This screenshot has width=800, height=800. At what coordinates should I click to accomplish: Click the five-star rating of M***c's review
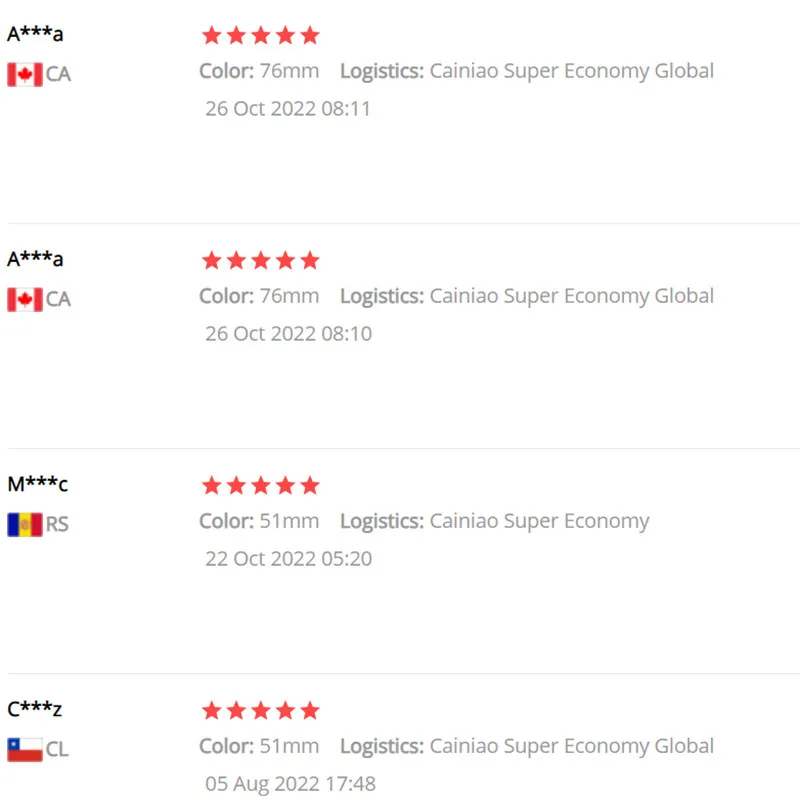click(260, 486)
